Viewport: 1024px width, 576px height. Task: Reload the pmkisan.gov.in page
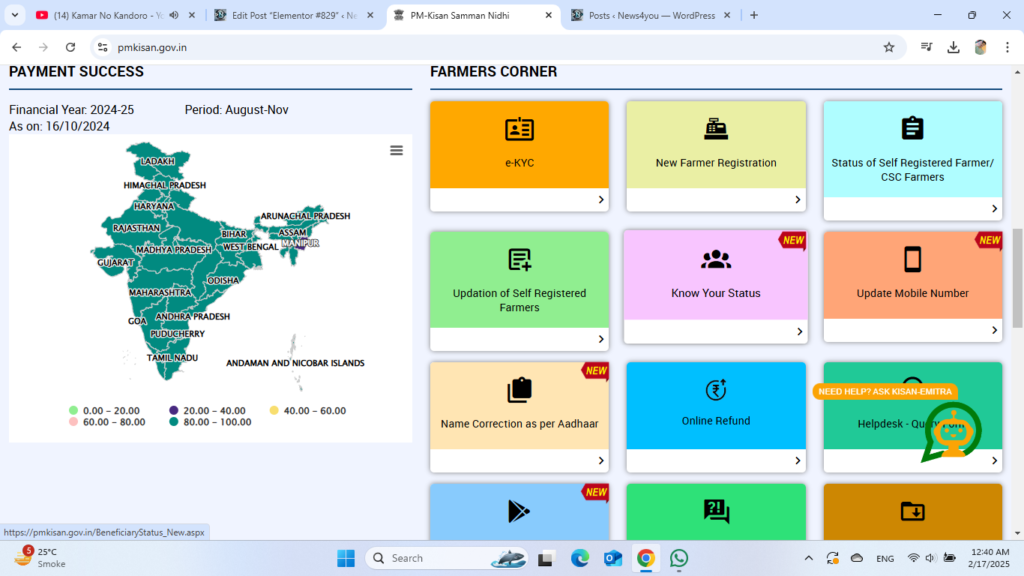point(71,47)
